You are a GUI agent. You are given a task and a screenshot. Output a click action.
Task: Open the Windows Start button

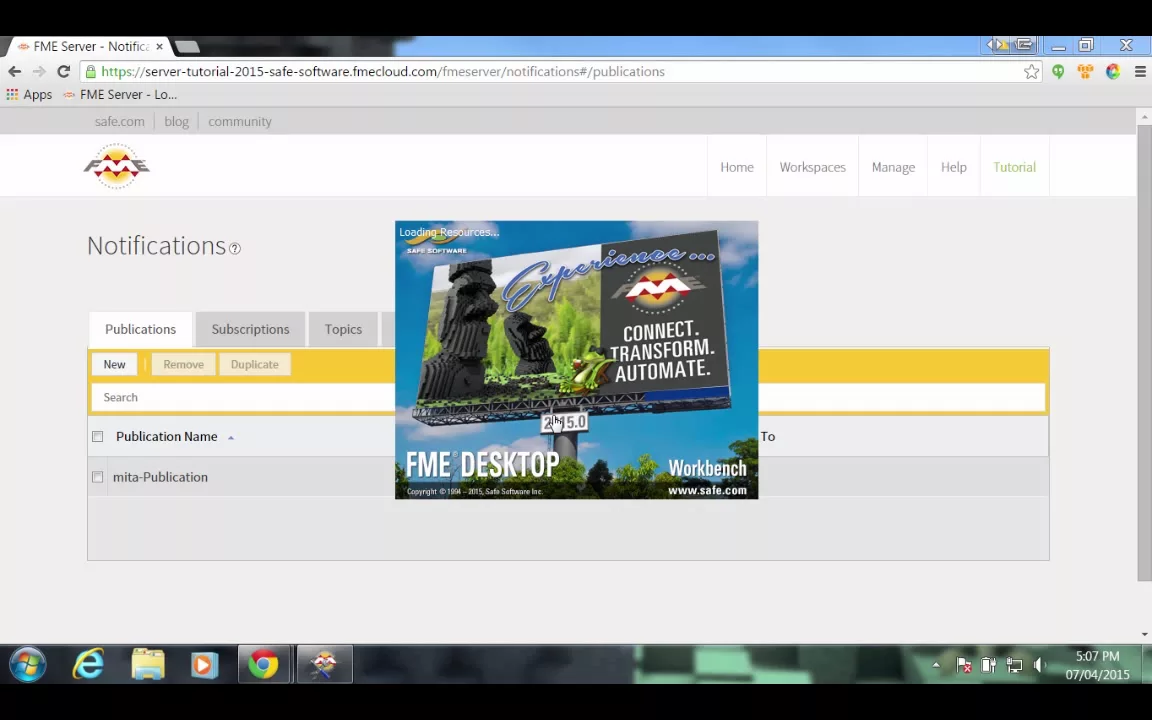pyautogui.click(x=28, y=665)
